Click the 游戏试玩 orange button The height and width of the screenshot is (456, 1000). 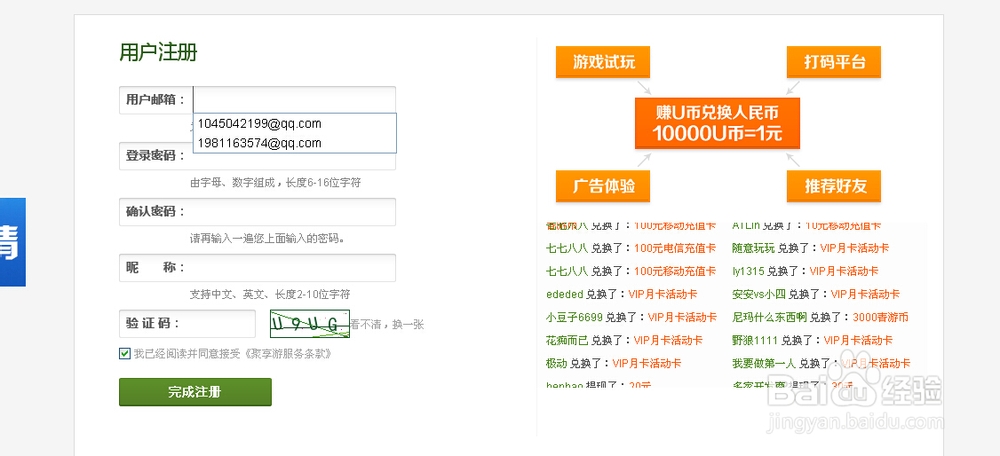tap(603, 62)
